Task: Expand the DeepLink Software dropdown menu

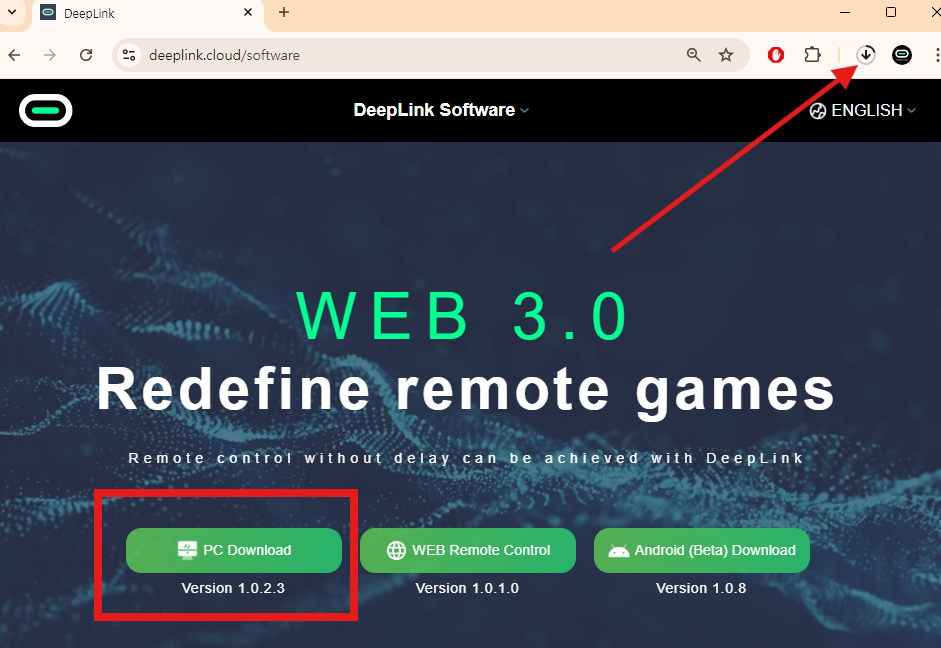Action: 441,110
